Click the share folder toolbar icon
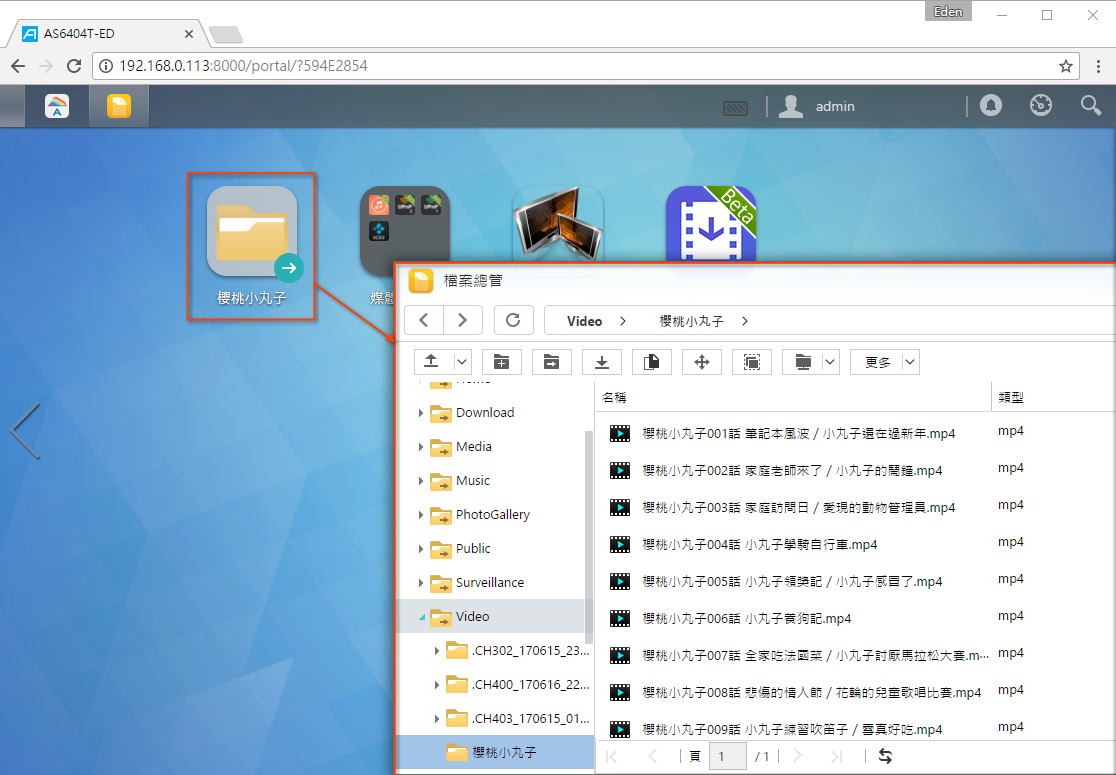The image size is (1116, 775). coord(552,362)
